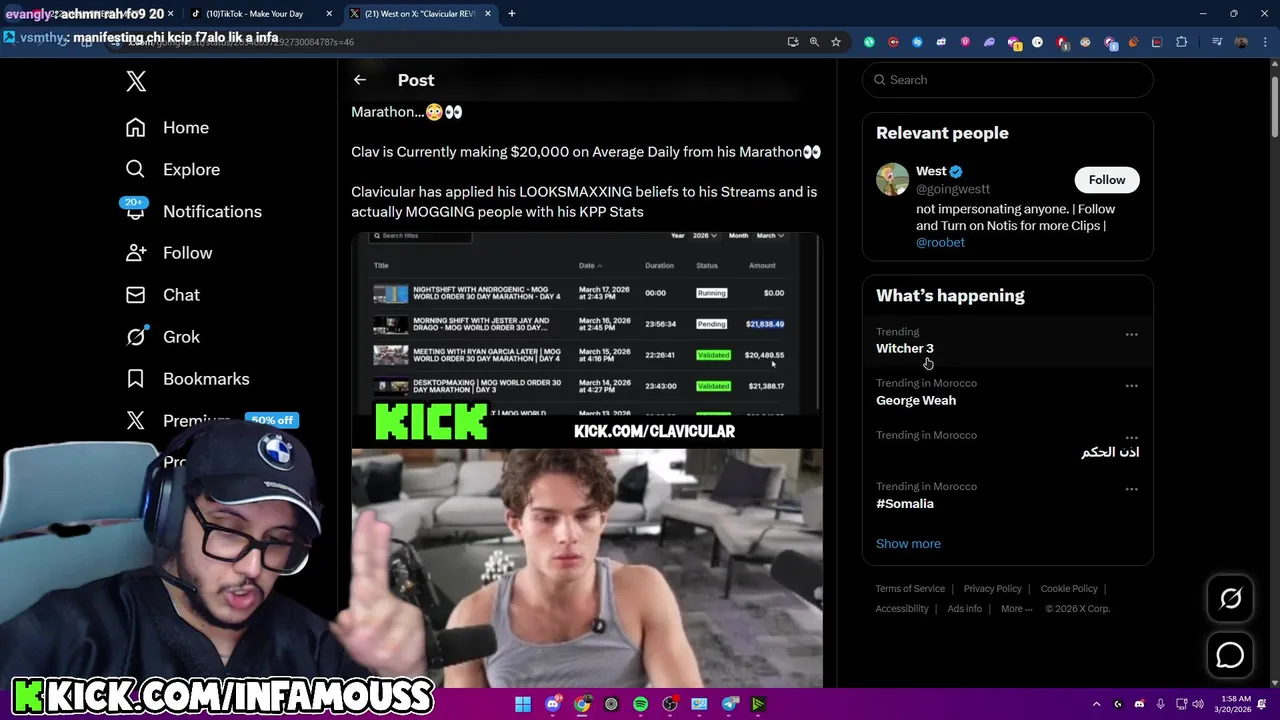Viewport: 1280px width, 720px height.
Task: Open more options for #Somalia trend
Action: pyautogui.click(x=1131, y=489)
